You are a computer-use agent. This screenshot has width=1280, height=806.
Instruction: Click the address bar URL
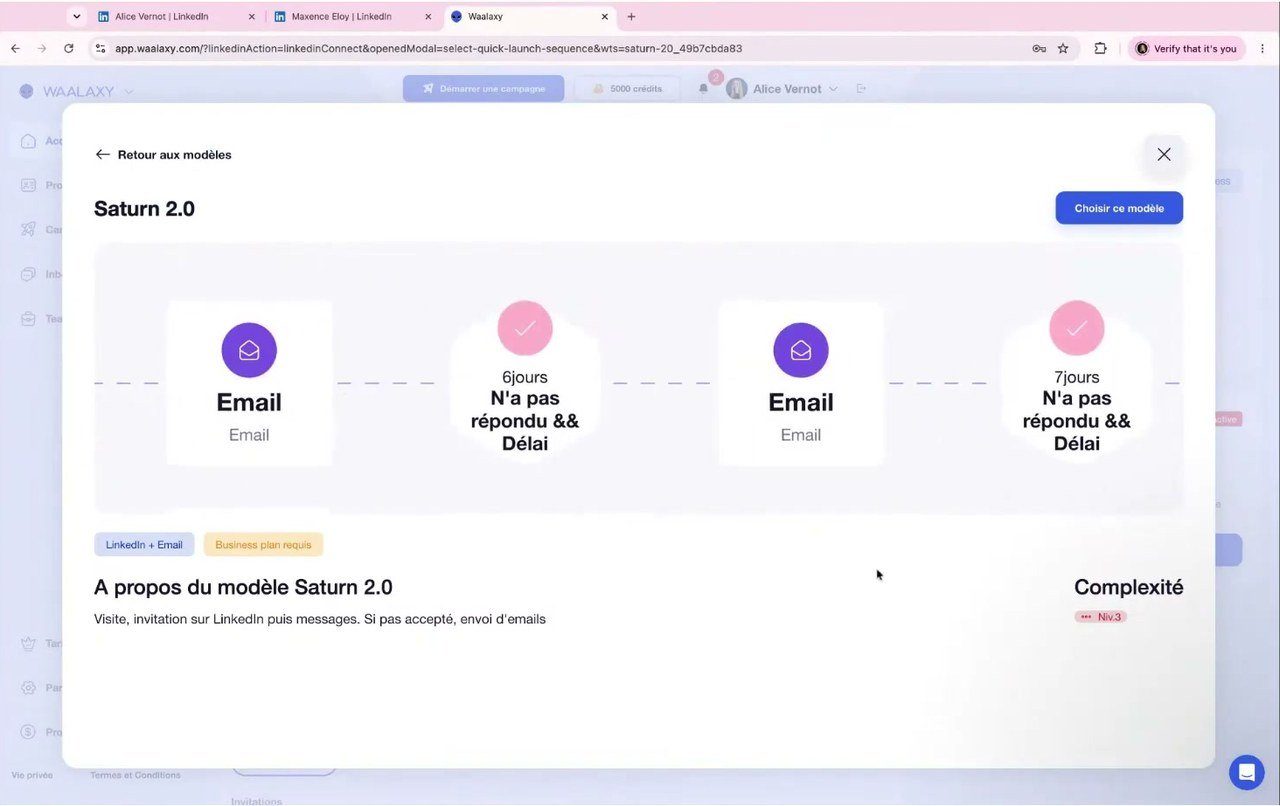[428, 48]
